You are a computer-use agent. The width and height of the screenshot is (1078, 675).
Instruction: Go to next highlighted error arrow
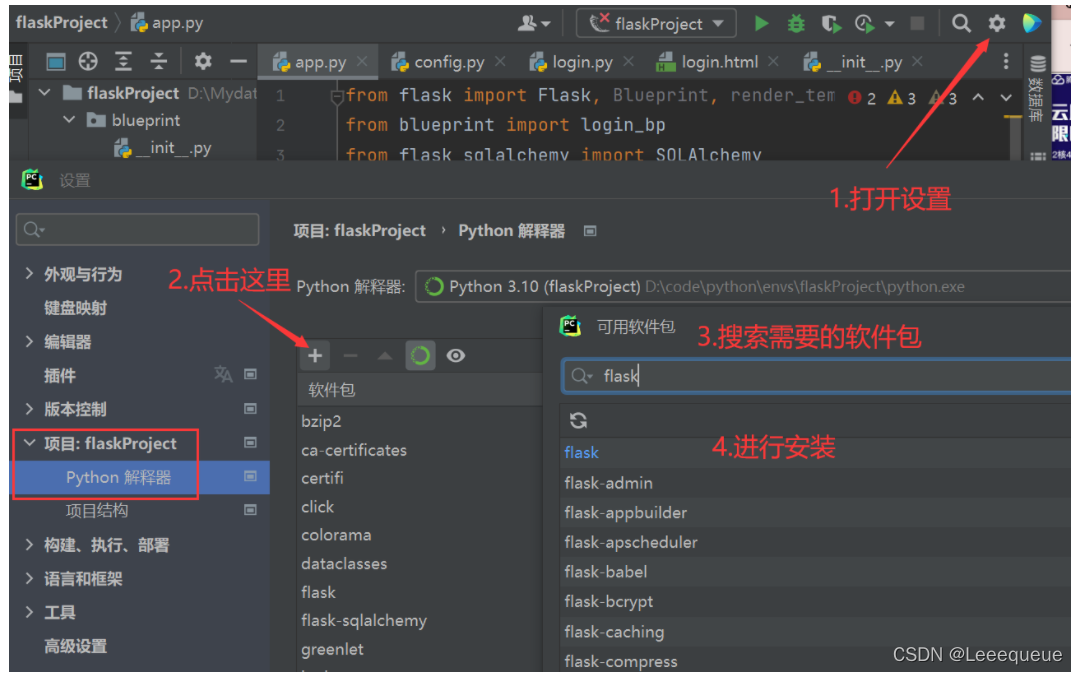[1006, 98]
